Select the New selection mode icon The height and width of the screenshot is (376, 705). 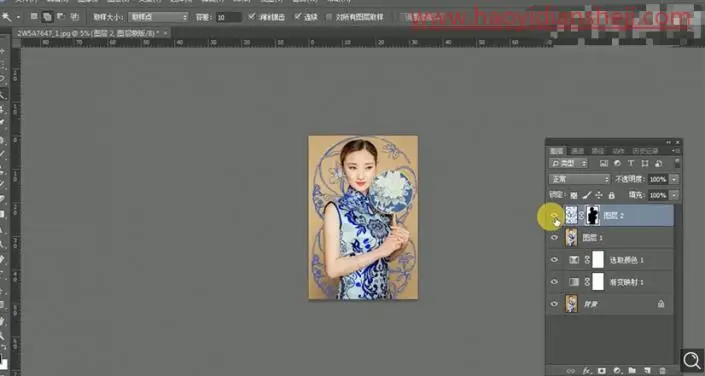[x=34, y=17]
